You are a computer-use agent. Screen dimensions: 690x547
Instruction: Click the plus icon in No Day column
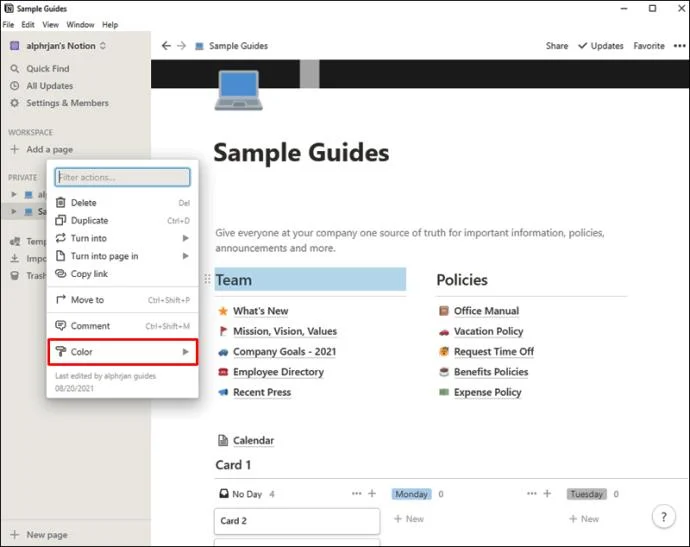pyautogui.click(x=372, y=493)
